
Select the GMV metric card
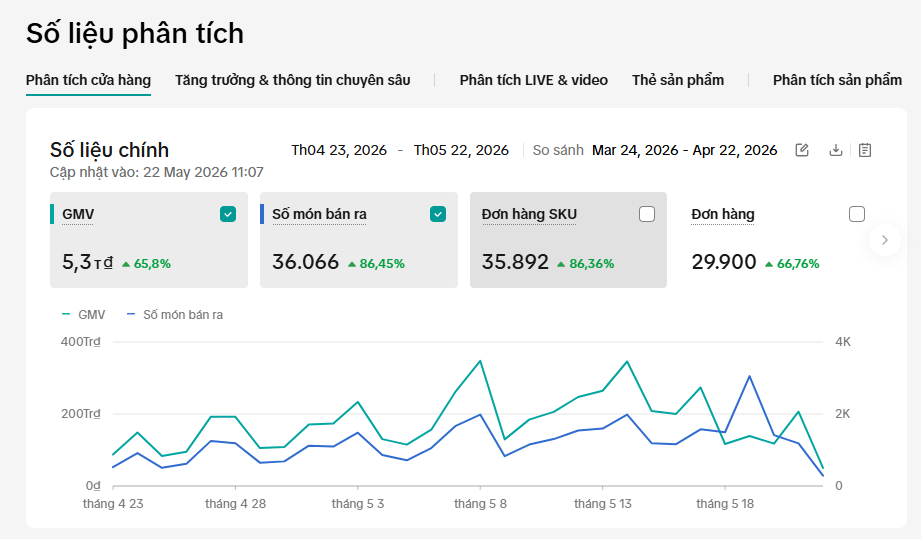(149, 240)
